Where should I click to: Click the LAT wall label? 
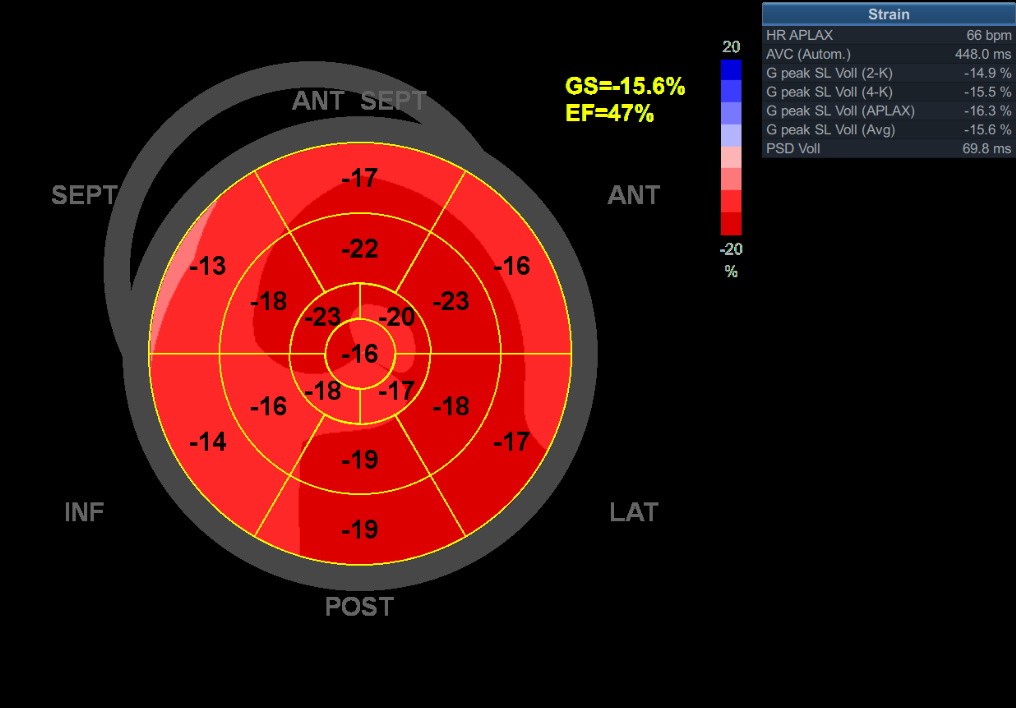click(x=634, y=512)
